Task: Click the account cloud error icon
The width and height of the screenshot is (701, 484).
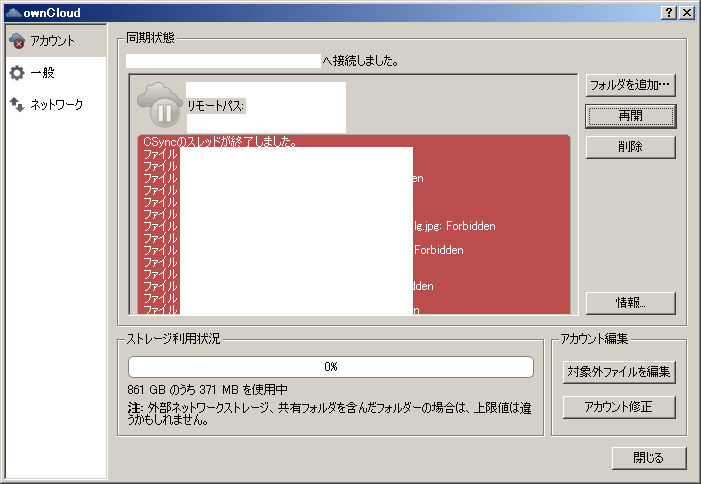Action: (x=17, y=41)
